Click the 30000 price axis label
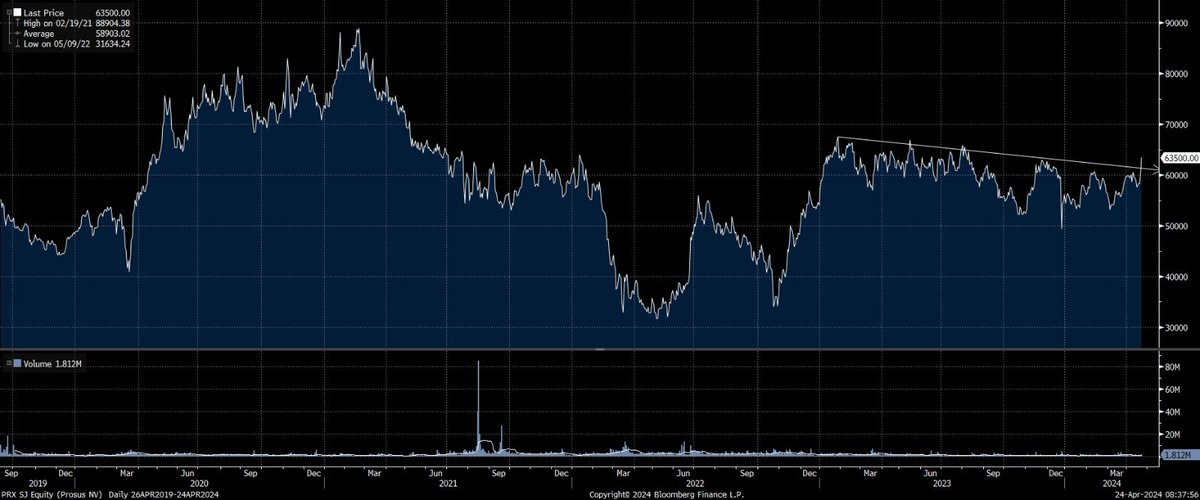This screenshot has height=500, width=1200. [x=1175, y=328]
